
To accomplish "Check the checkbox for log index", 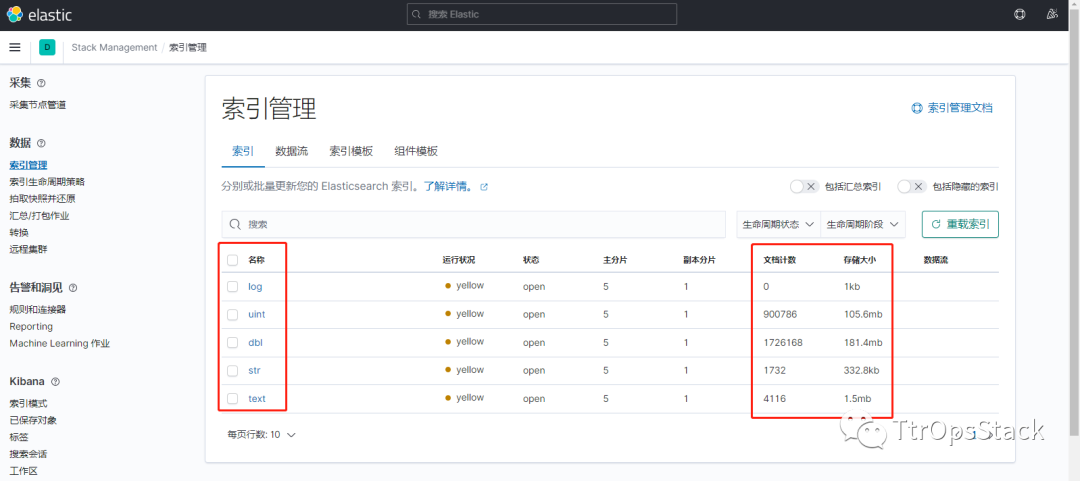I will [233, 286].
